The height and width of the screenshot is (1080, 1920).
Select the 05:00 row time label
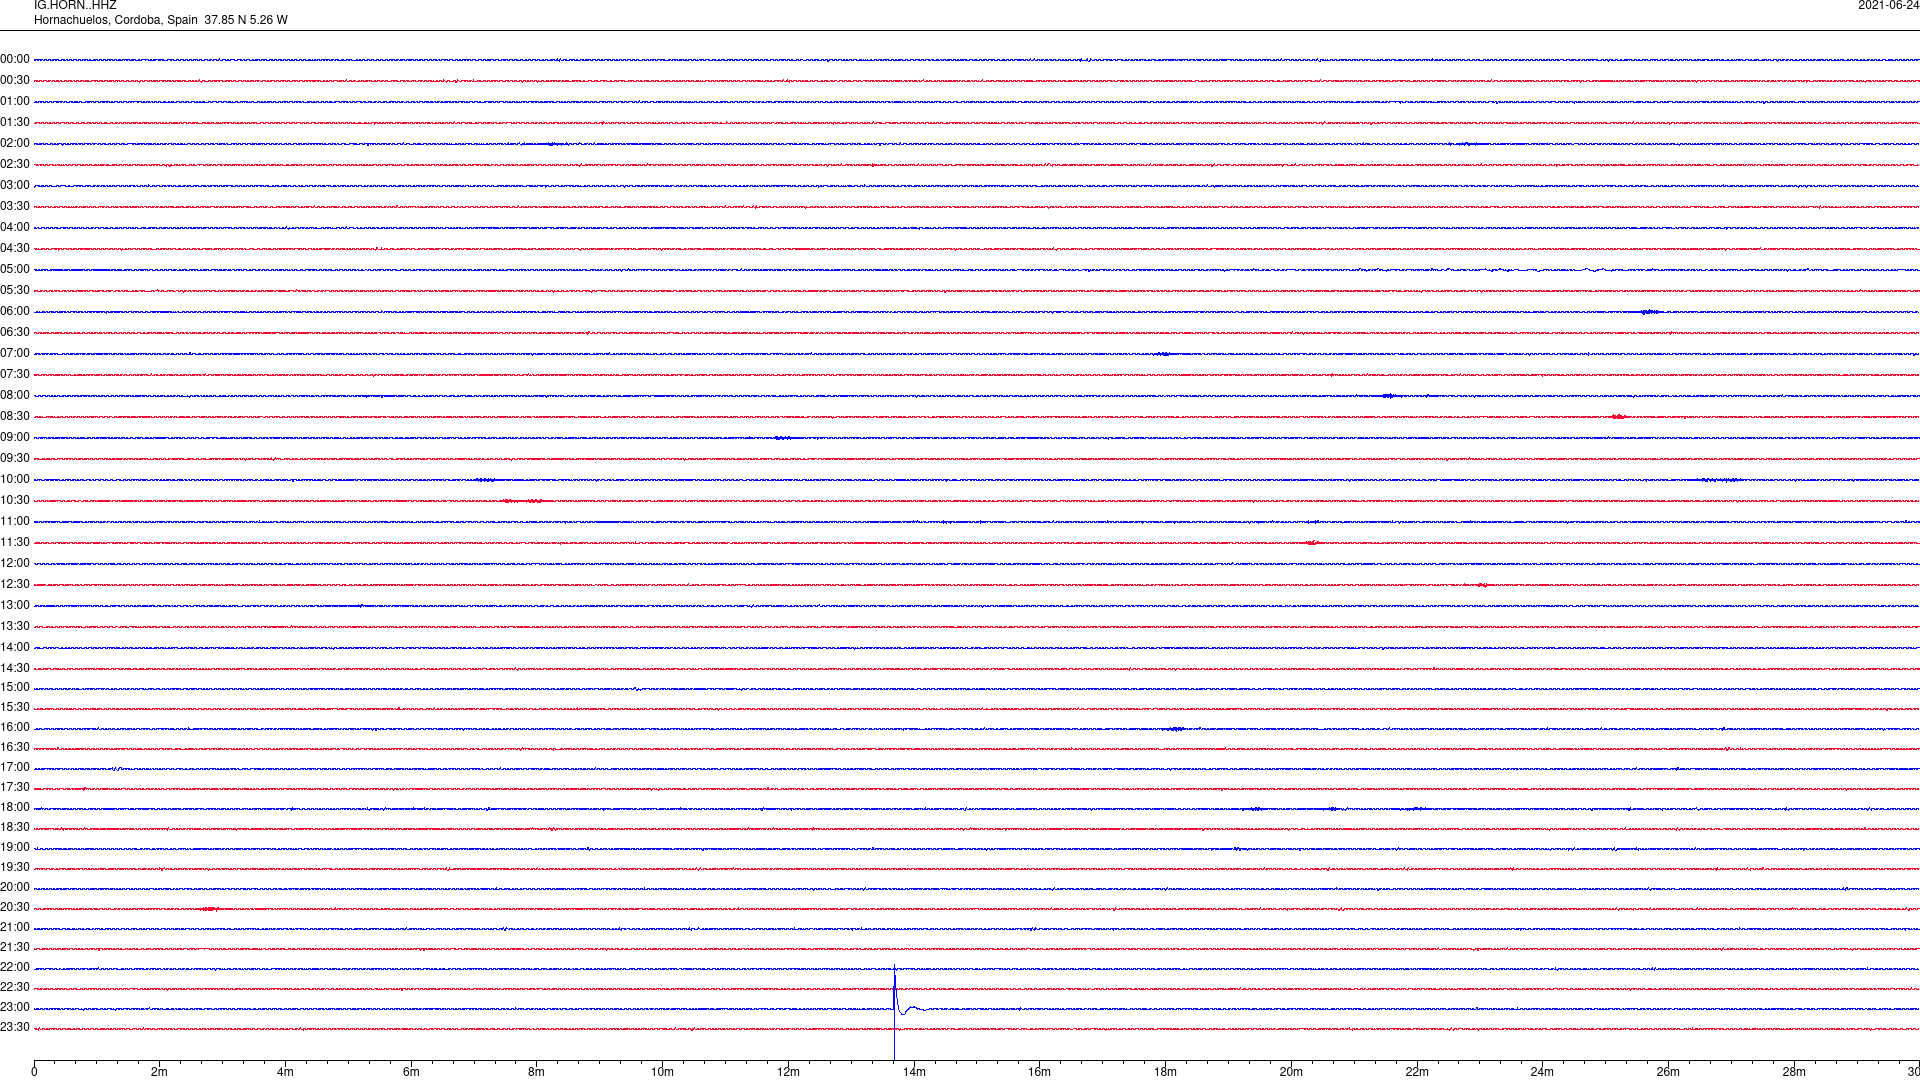[15, 269]
